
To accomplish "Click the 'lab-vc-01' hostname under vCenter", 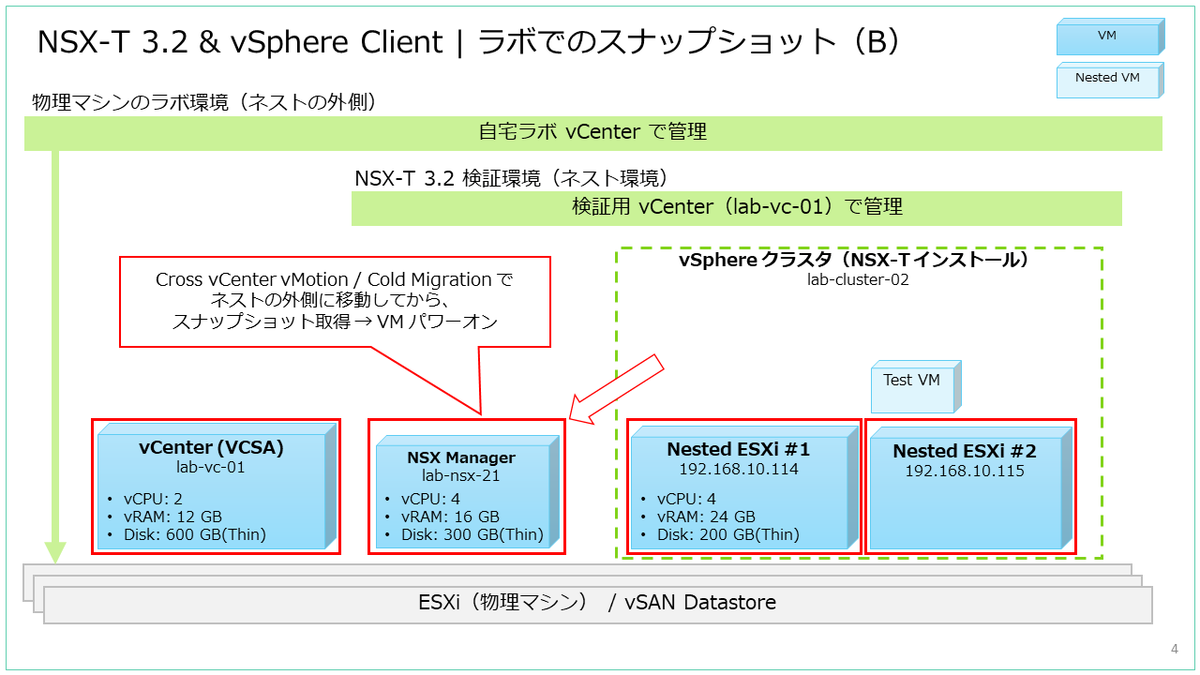I will point(211,466).
